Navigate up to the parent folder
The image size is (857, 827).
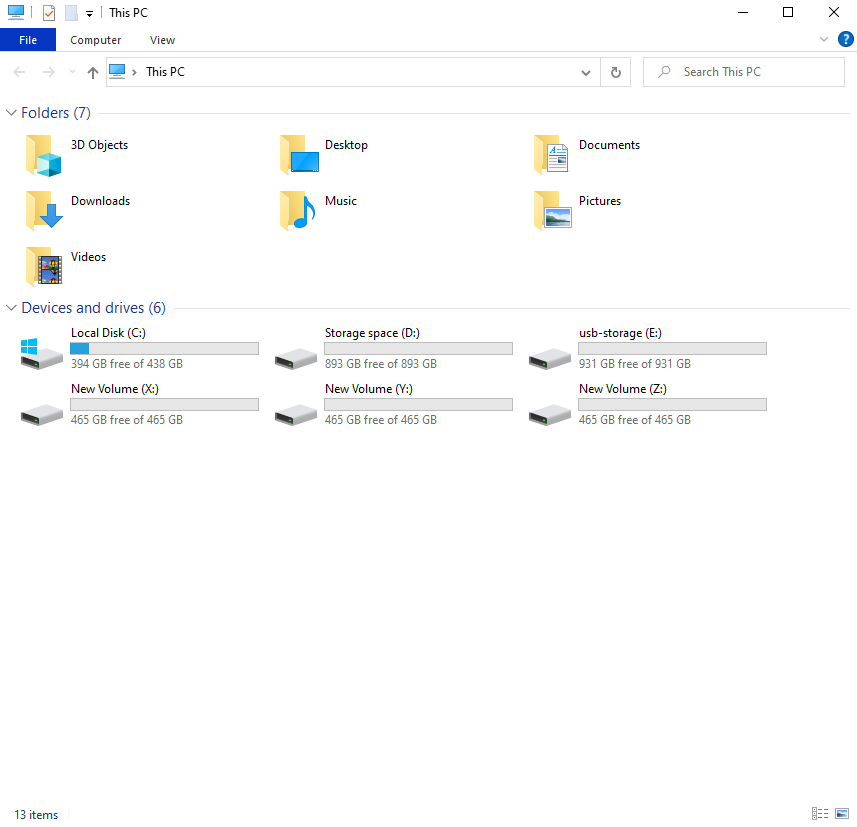(92, 72)
